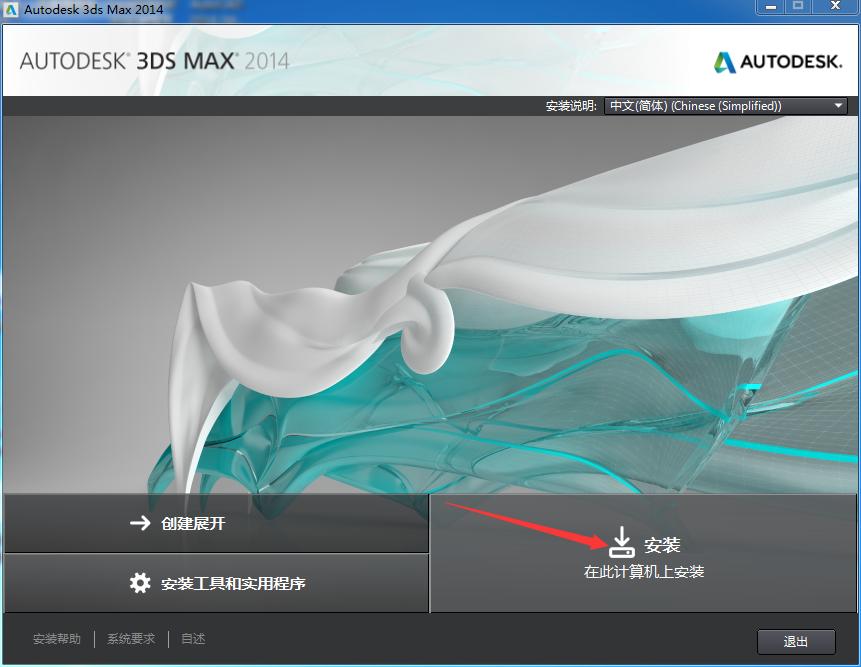
Task: Click 退出 to exit the installer
Action: pyautogui.click(x=795, y=641)
